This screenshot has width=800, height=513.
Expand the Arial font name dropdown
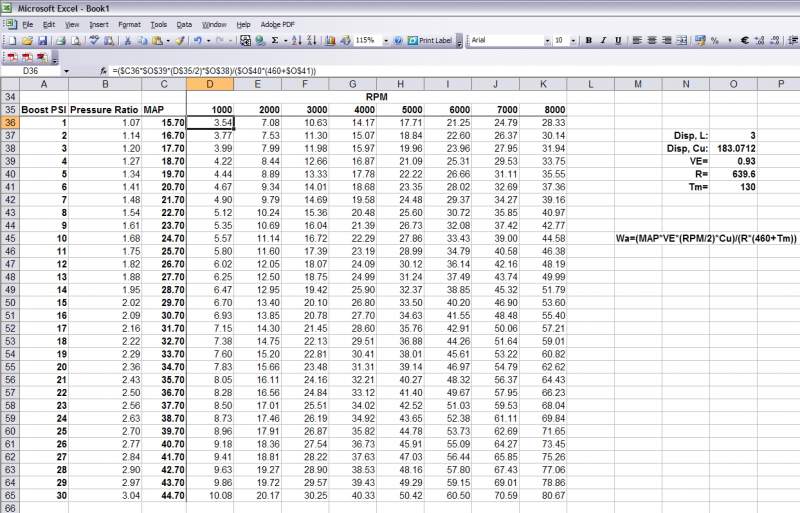(x=546, y=41)
